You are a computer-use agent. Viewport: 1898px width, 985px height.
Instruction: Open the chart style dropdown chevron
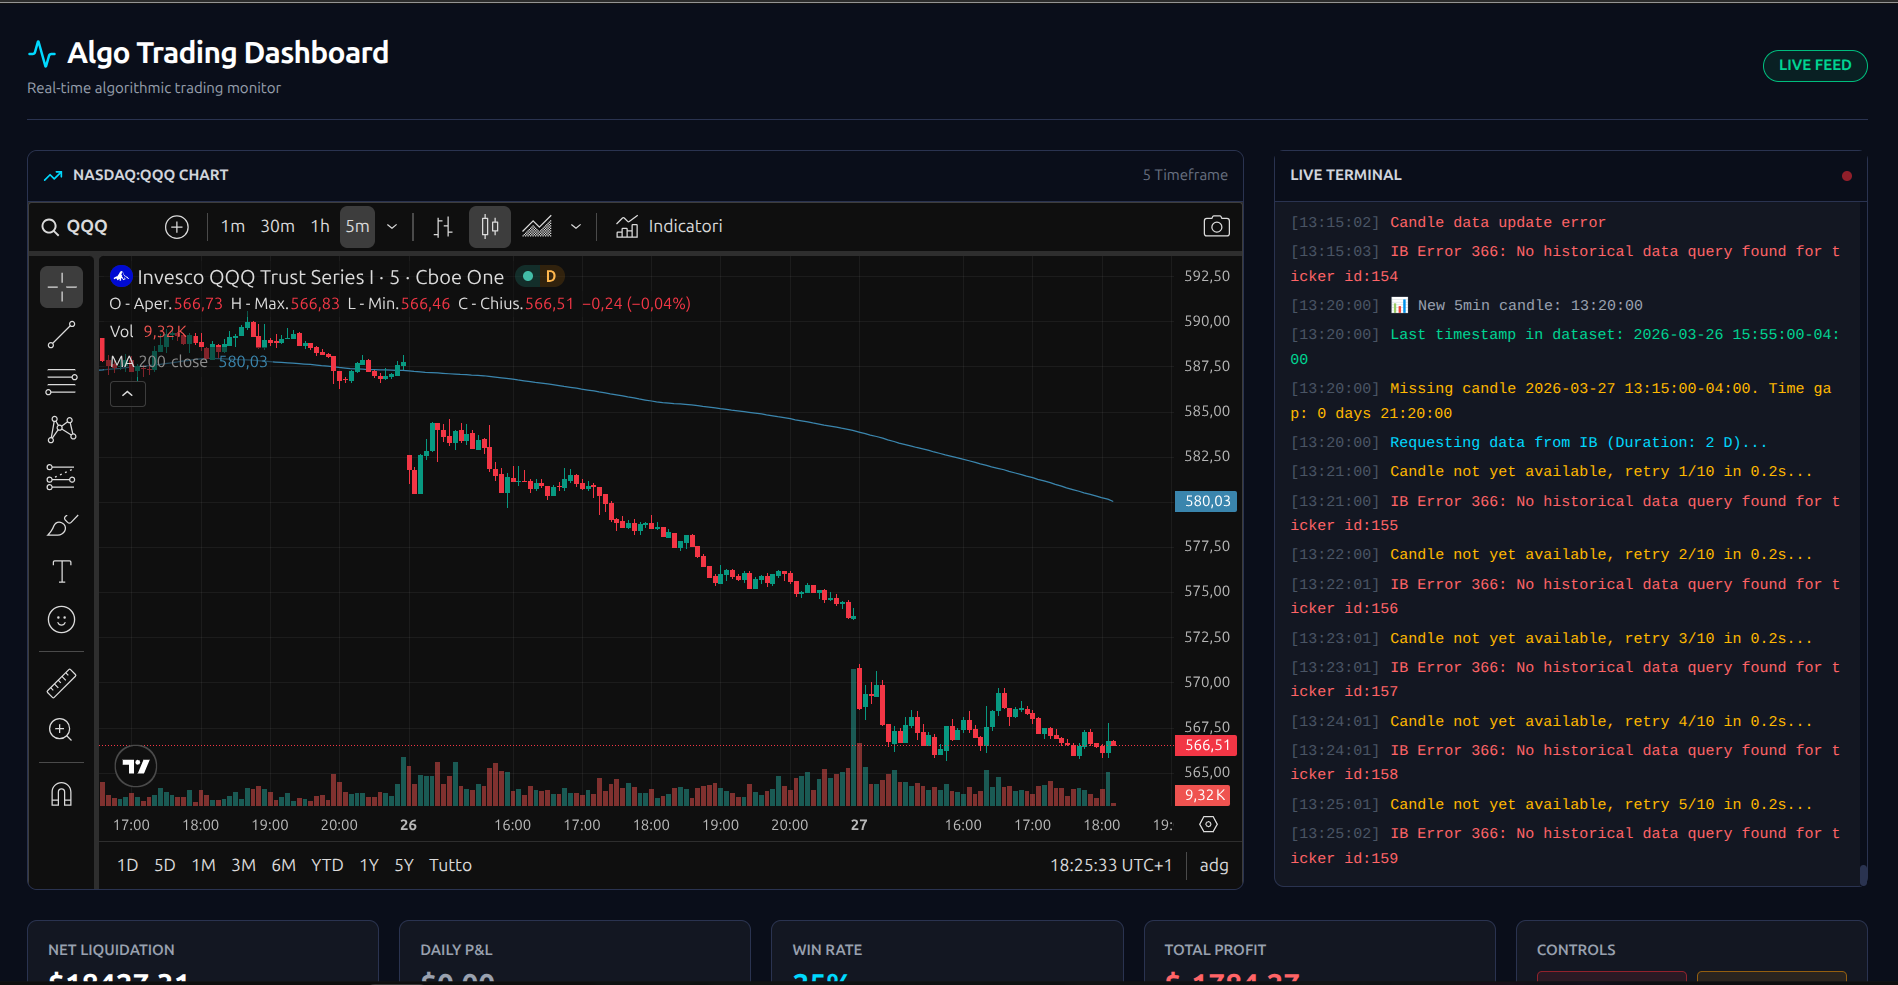pyautogui.click(x=576, y=227)
